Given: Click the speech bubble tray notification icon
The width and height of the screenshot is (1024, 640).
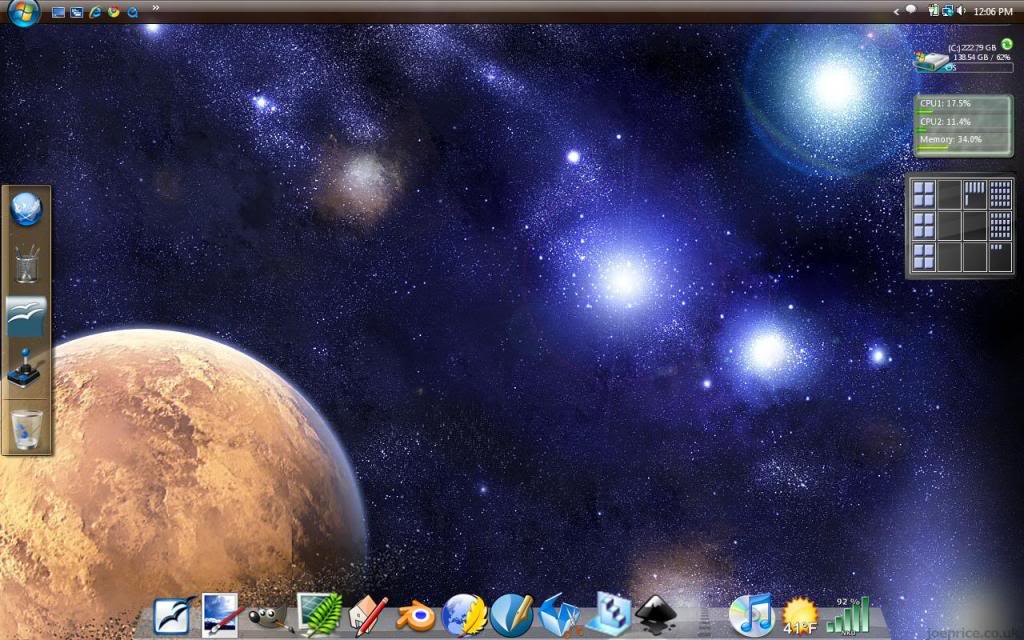Looking at the screenshot, I should point(910,10).
